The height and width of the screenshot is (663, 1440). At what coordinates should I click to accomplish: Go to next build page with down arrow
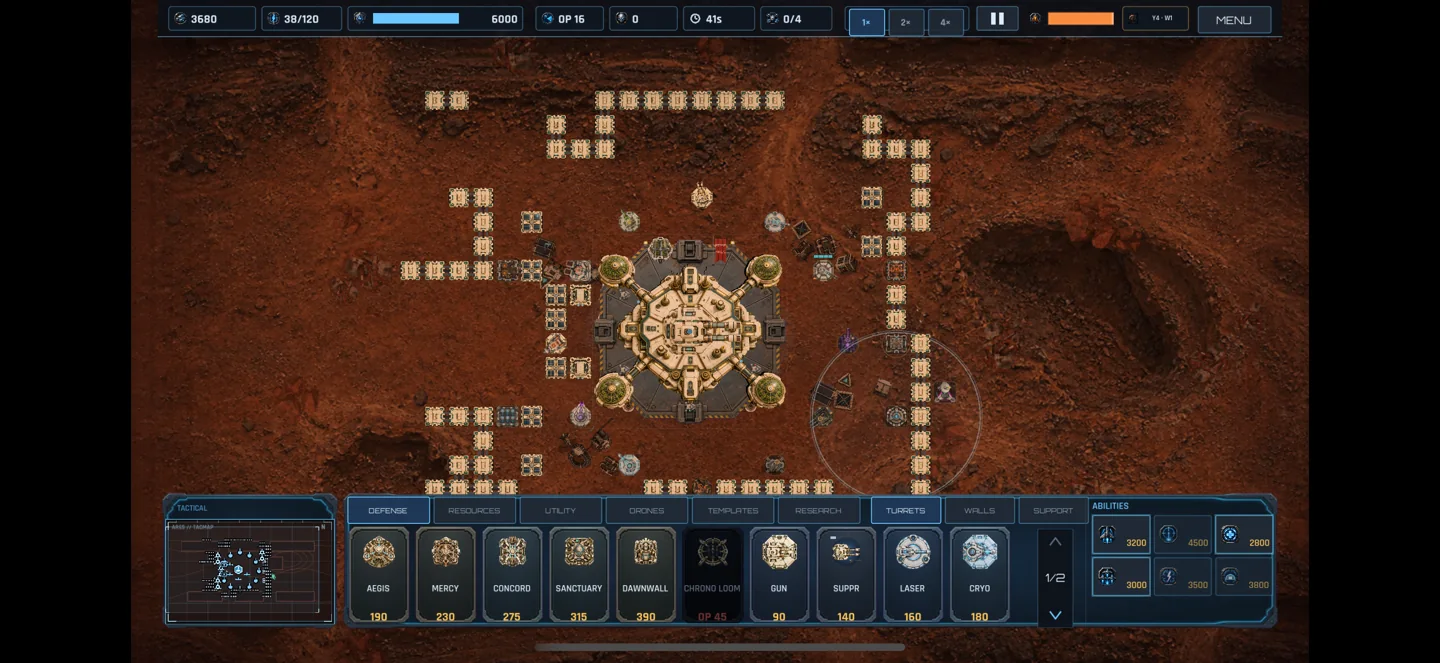point(1055,615)
